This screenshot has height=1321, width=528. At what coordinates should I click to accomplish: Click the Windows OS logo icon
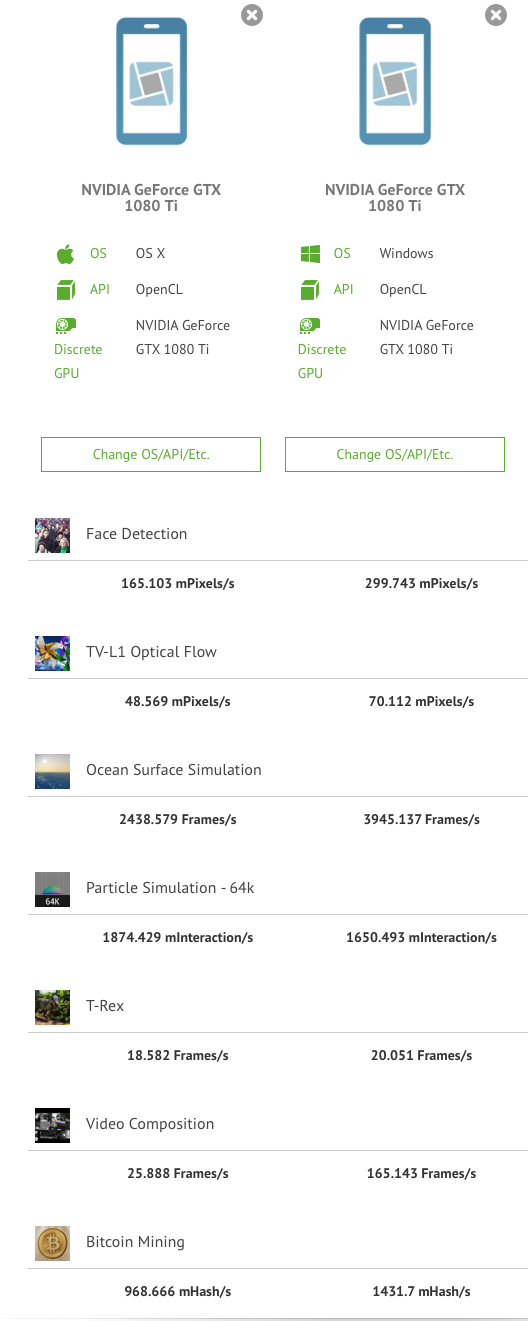310,254
